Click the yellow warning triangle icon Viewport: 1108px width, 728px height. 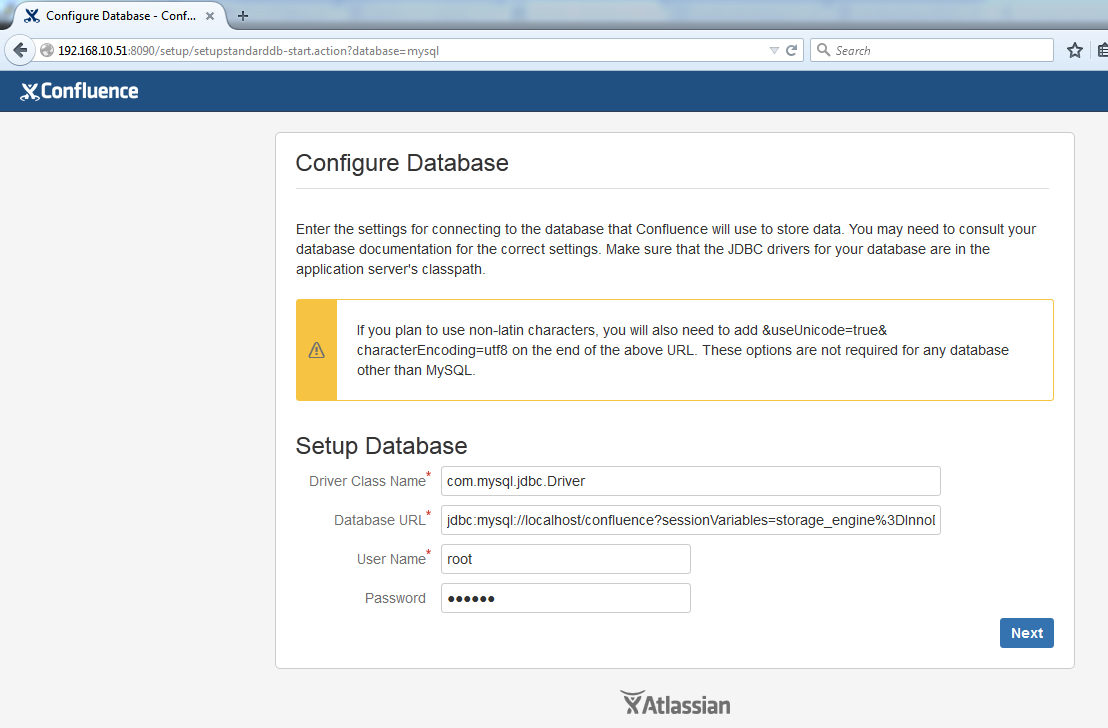click(x=317, y=350)
